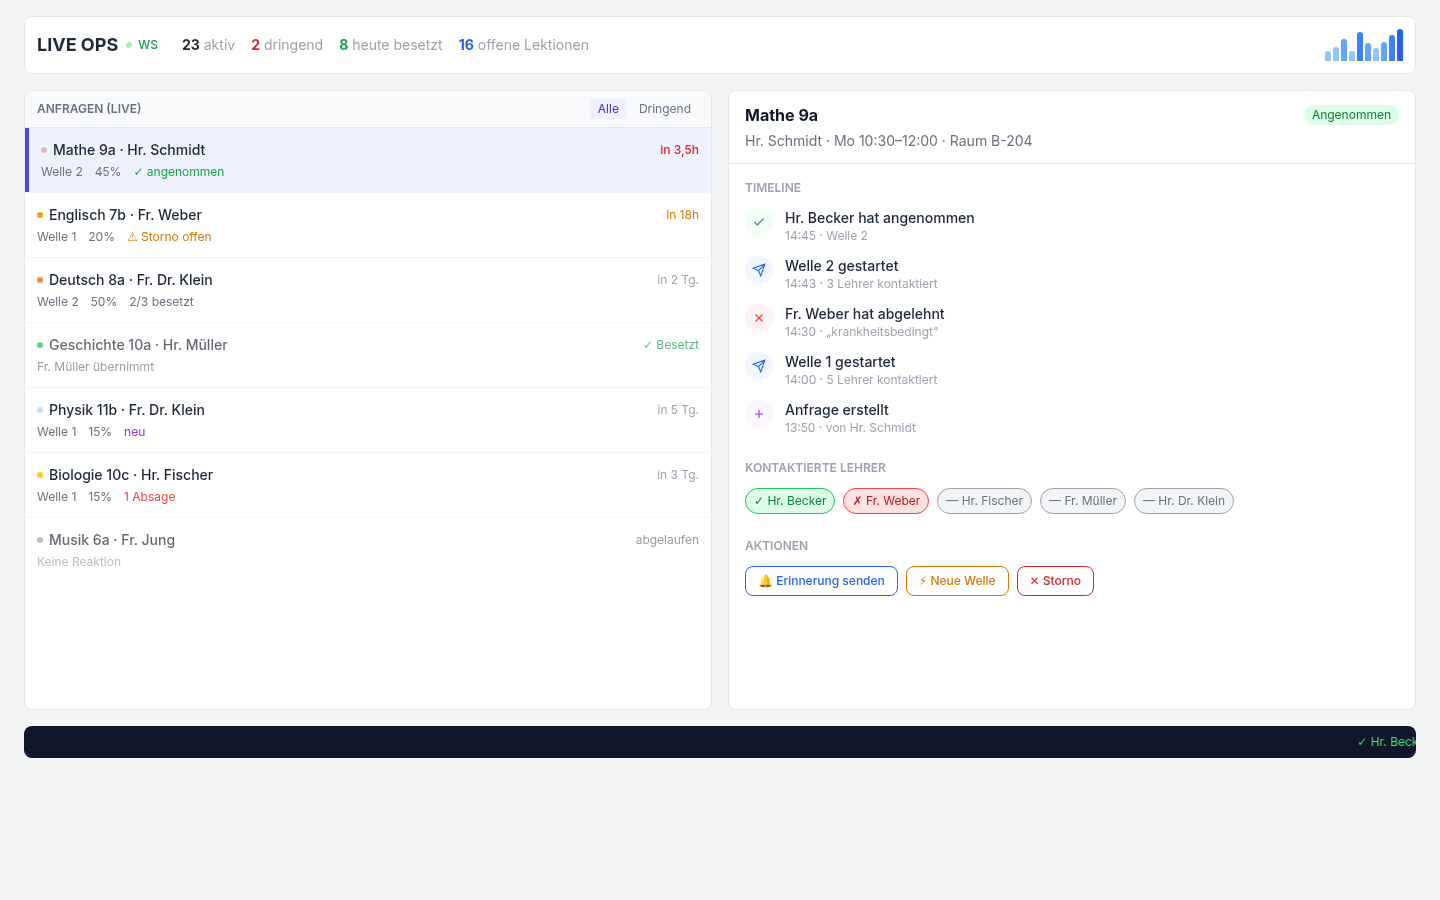Click the in 3,5h deadline label

pyautogui.click(x=679, y=150)
